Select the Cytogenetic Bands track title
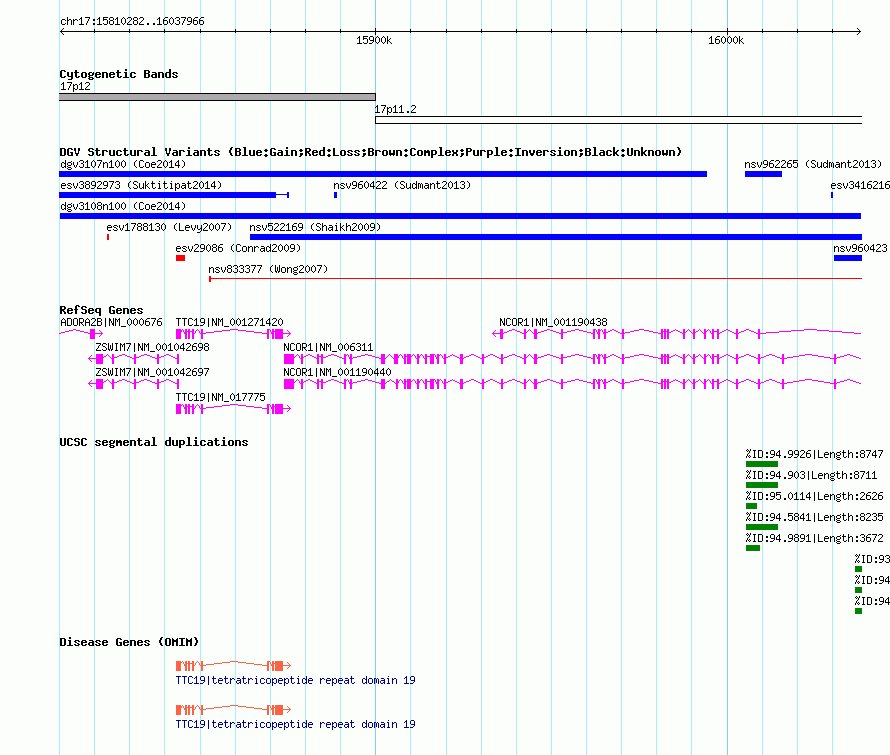The height and width of the screenshot is (755, 890). point(119,74)
